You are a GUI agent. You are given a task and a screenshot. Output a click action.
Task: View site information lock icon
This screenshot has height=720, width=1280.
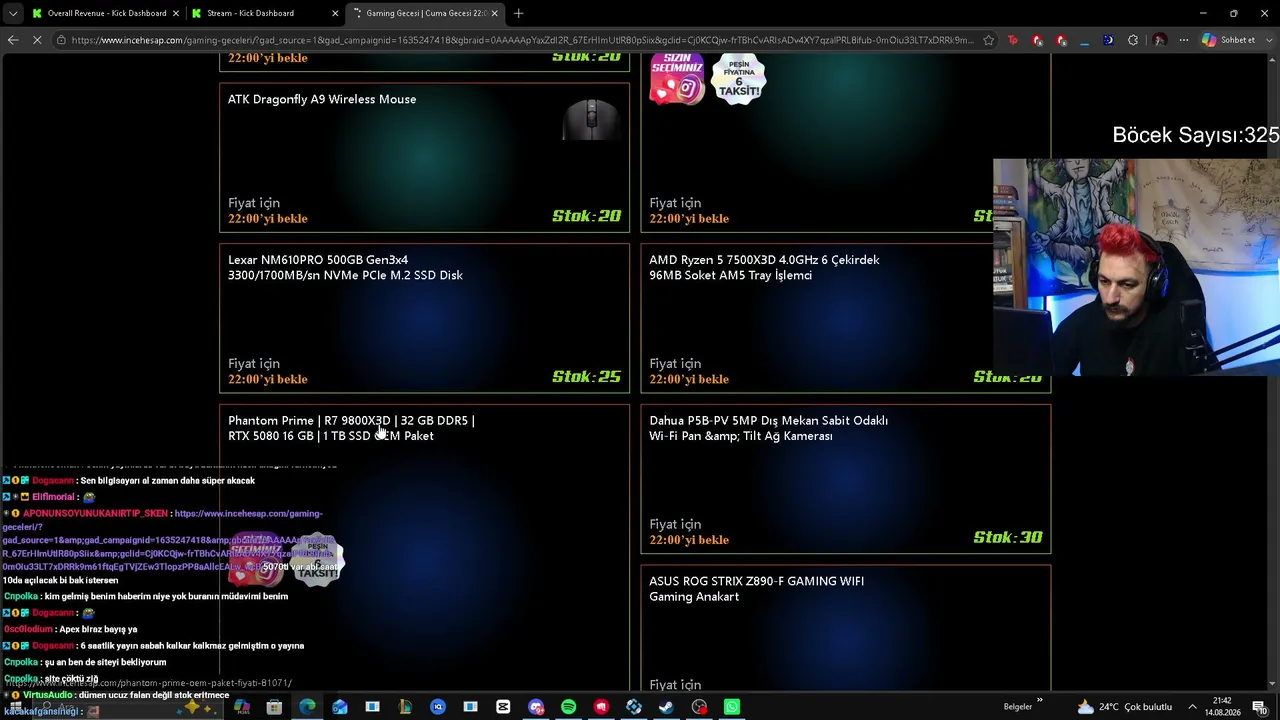tap(62, 40)
